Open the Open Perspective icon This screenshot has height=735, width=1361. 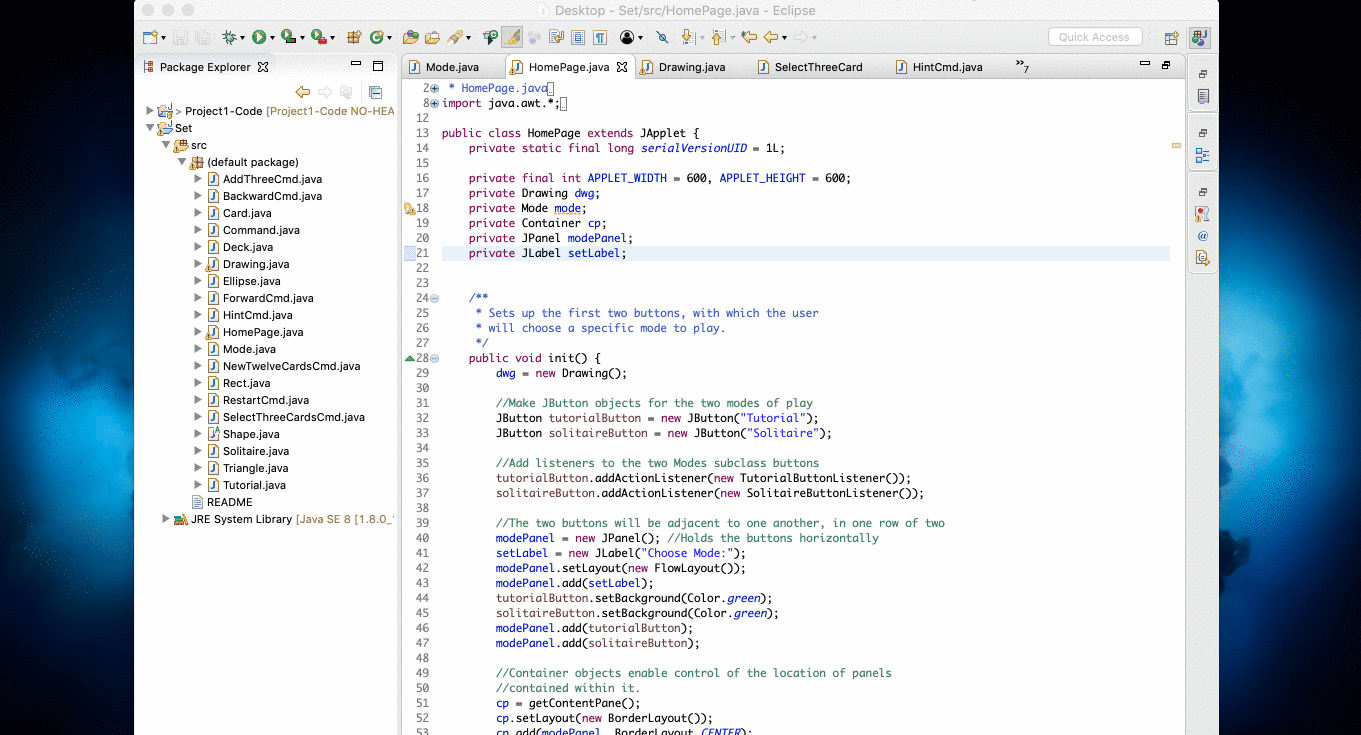1171,38
